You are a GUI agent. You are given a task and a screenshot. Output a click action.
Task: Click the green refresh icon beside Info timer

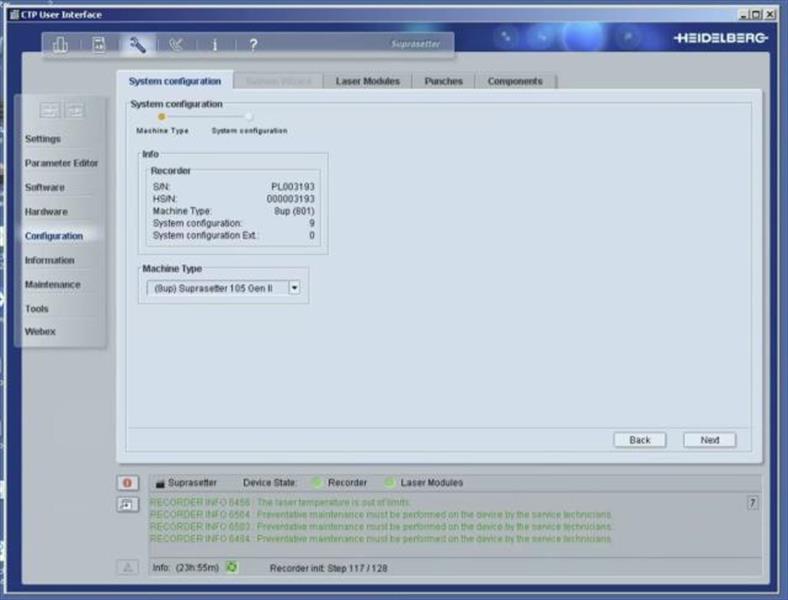pos(232,567)
